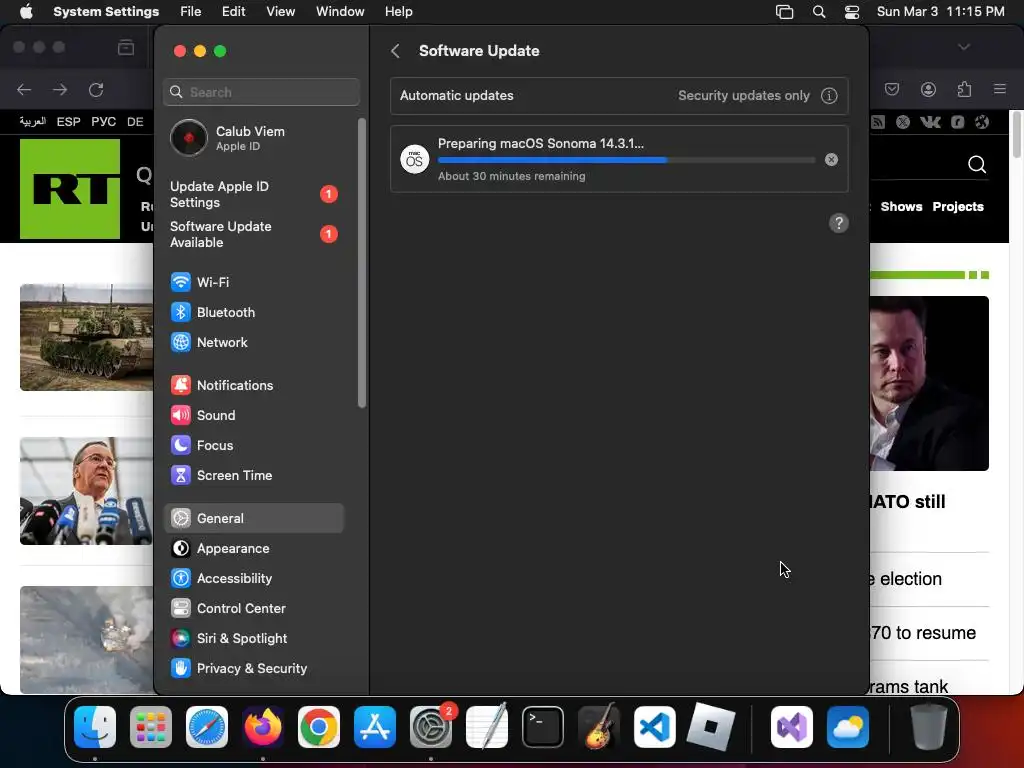Open Finder from the Dock
This screenshot has width=1024, height=768.
[x=95, y=727]
